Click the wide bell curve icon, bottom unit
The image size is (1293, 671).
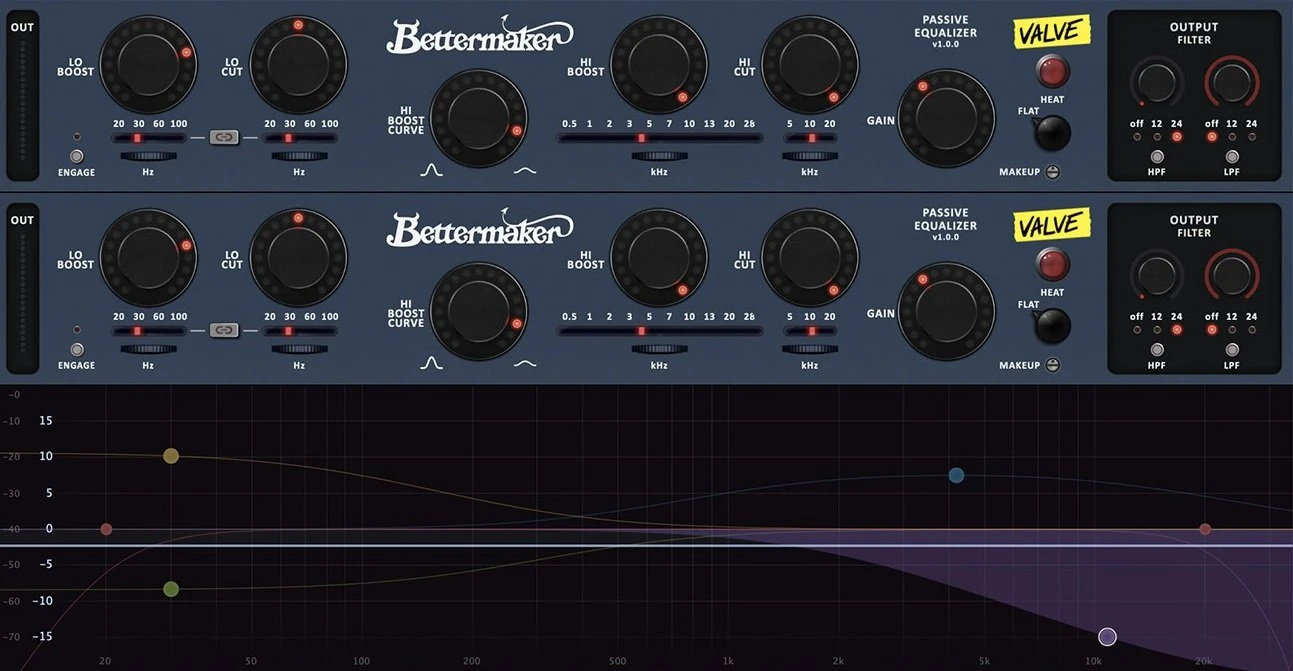[x=525, y=364]
